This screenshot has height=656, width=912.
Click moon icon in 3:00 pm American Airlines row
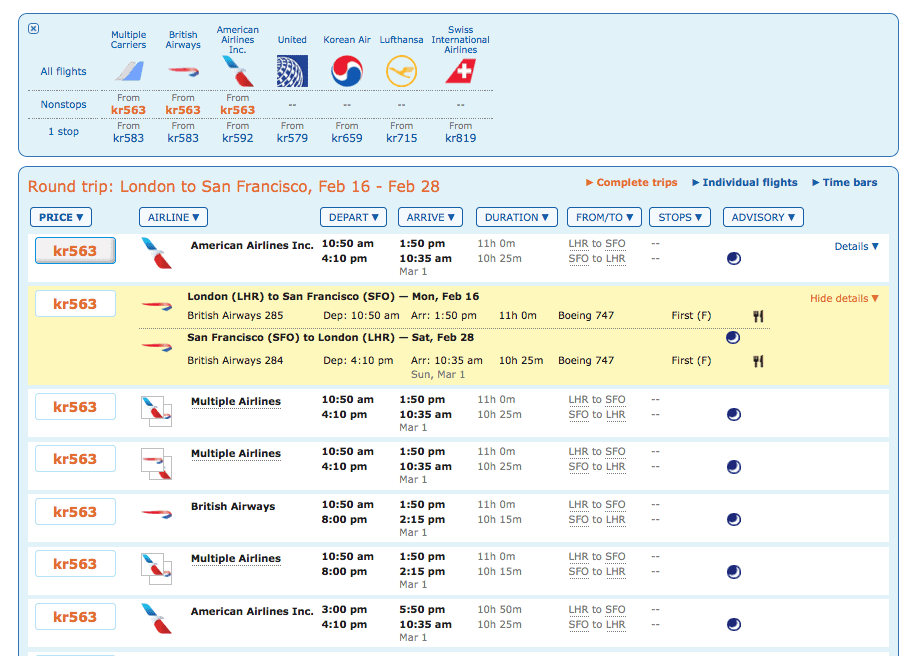(x=734, y=625)
